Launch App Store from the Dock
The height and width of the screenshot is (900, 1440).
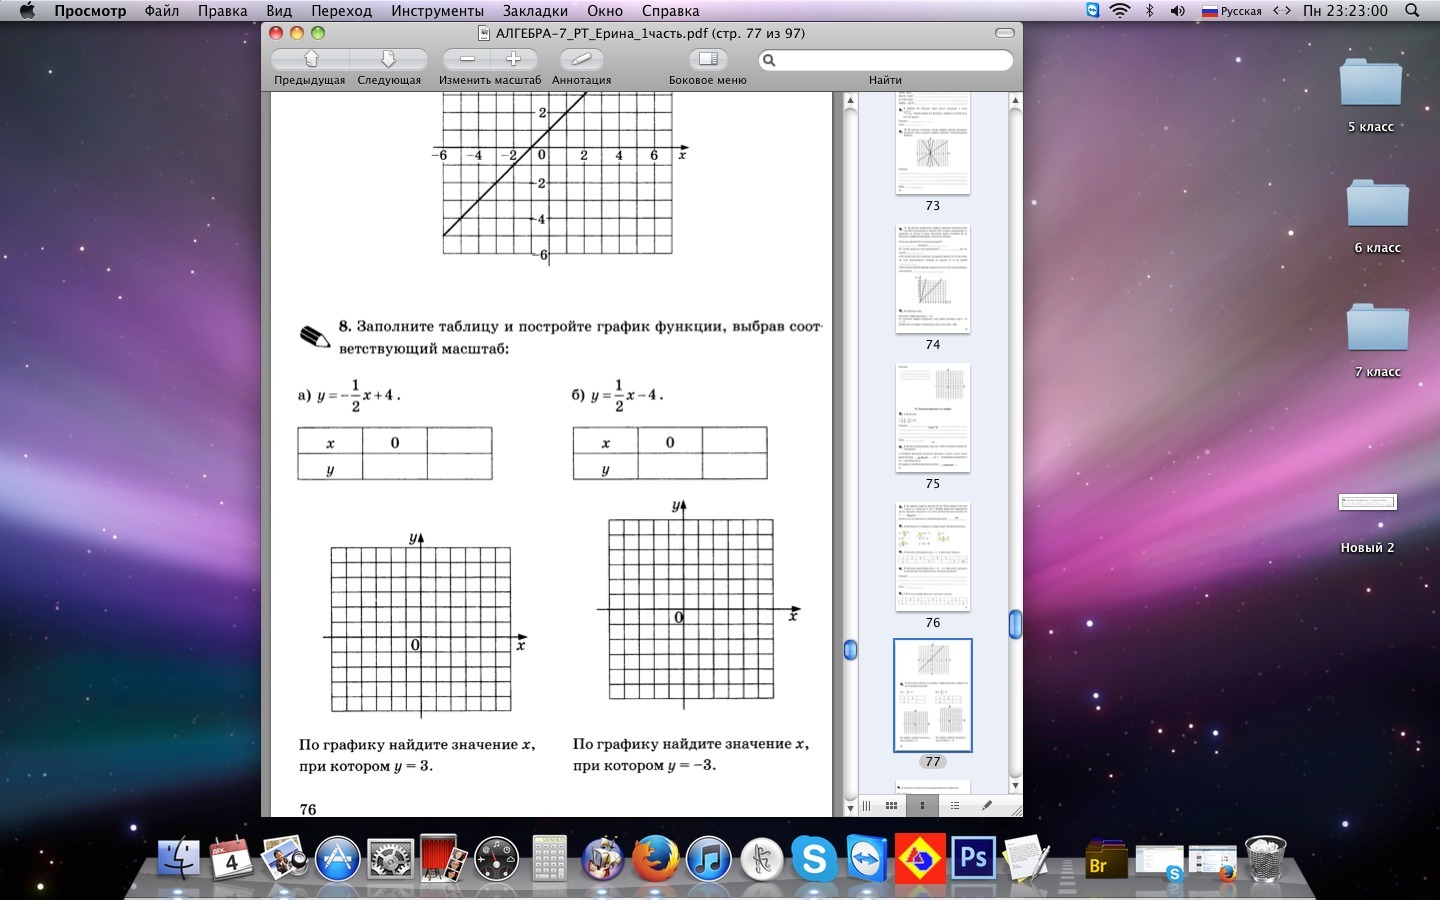tap(338, 858)
